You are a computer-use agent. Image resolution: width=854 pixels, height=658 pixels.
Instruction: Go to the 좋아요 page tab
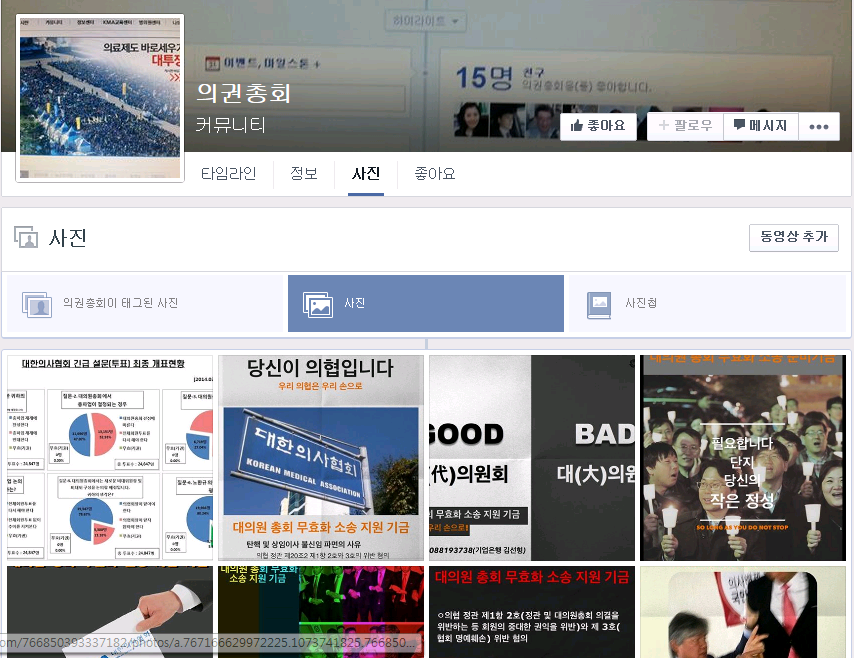[x=435, y=174]
